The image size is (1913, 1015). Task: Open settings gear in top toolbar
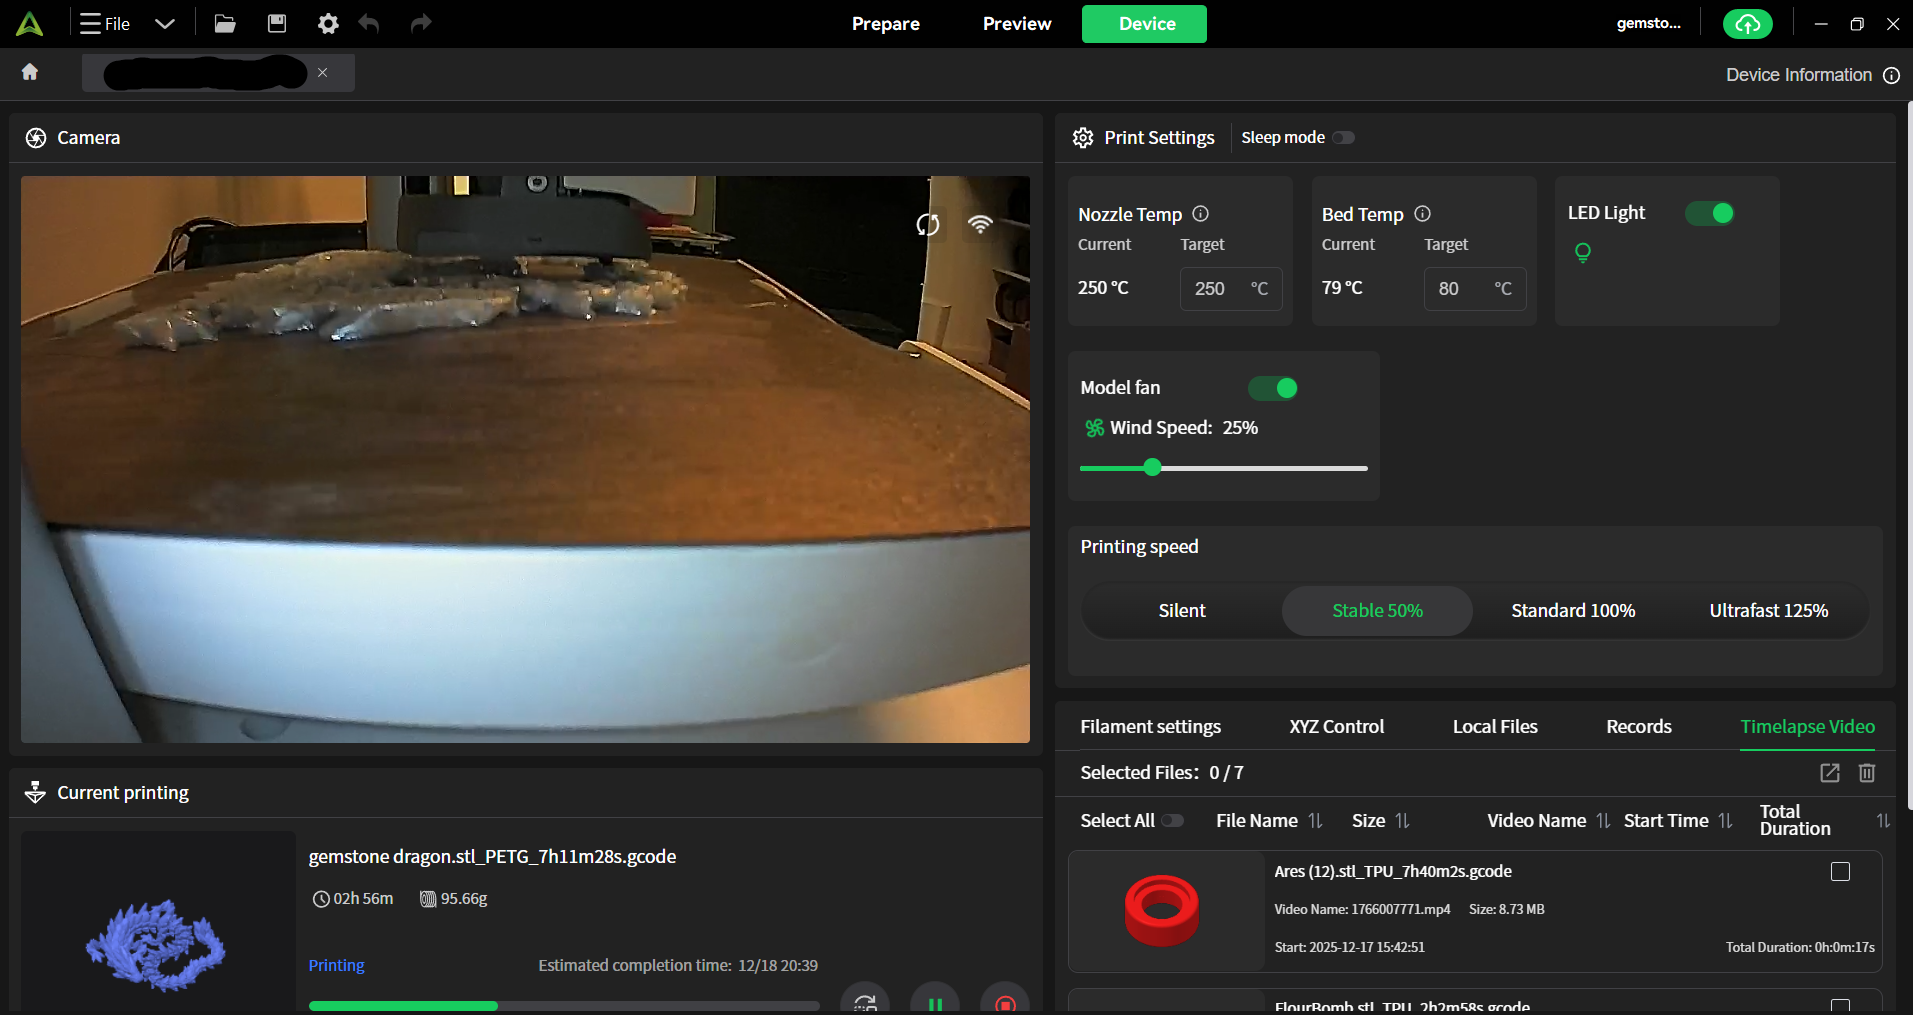click(328, 24)
